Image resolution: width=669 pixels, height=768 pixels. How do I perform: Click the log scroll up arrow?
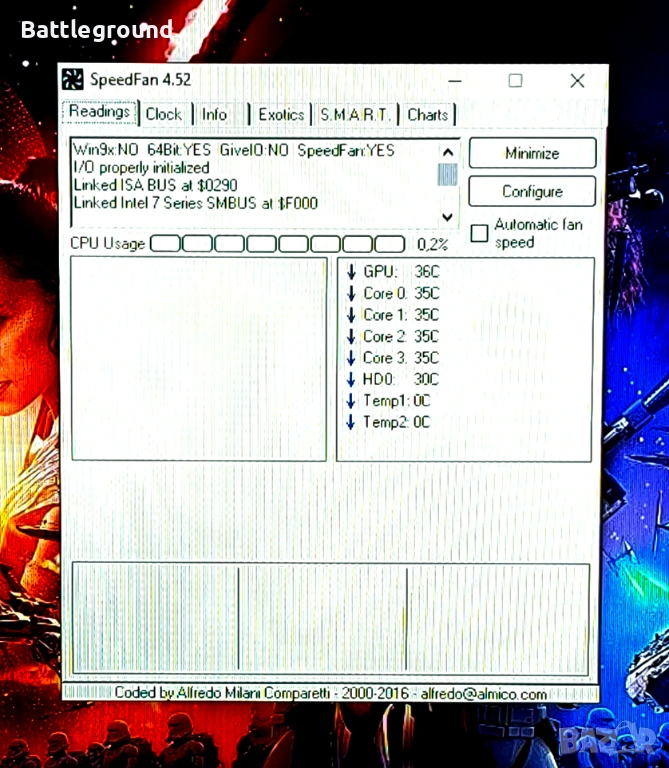(447, 152)
